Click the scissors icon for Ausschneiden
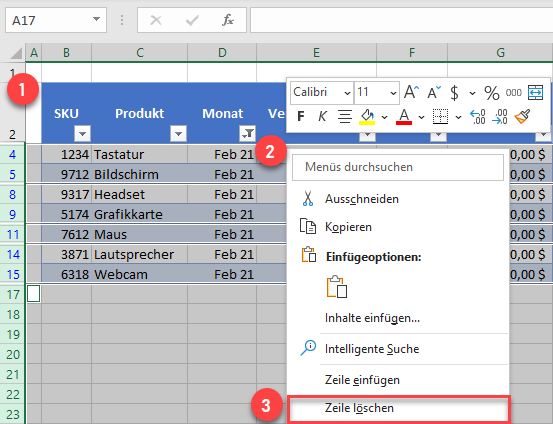 click(308, 199)
